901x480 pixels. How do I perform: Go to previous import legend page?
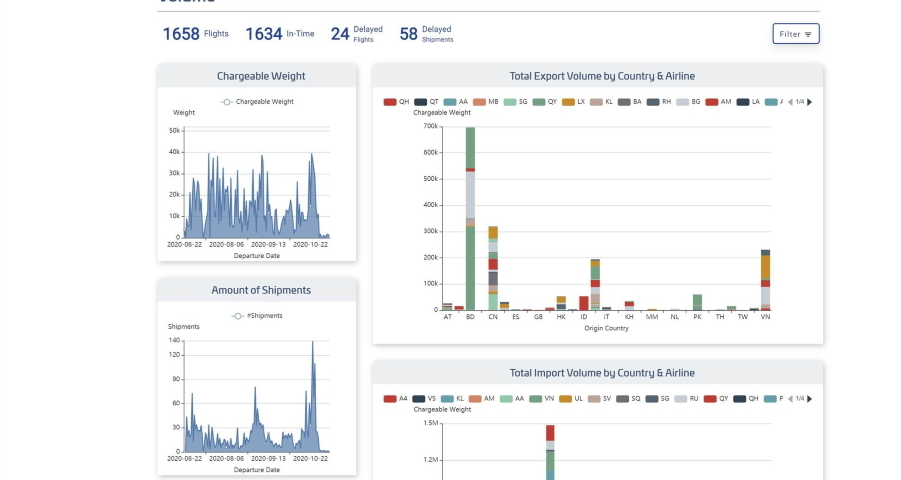tap(790, 399)
